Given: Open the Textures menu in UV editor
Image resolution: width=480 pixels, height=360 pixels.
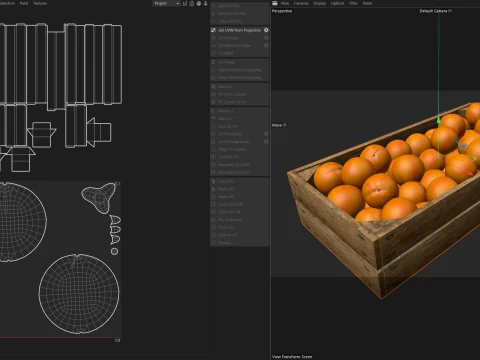Looking at the screenshot, I should point(40,3).
